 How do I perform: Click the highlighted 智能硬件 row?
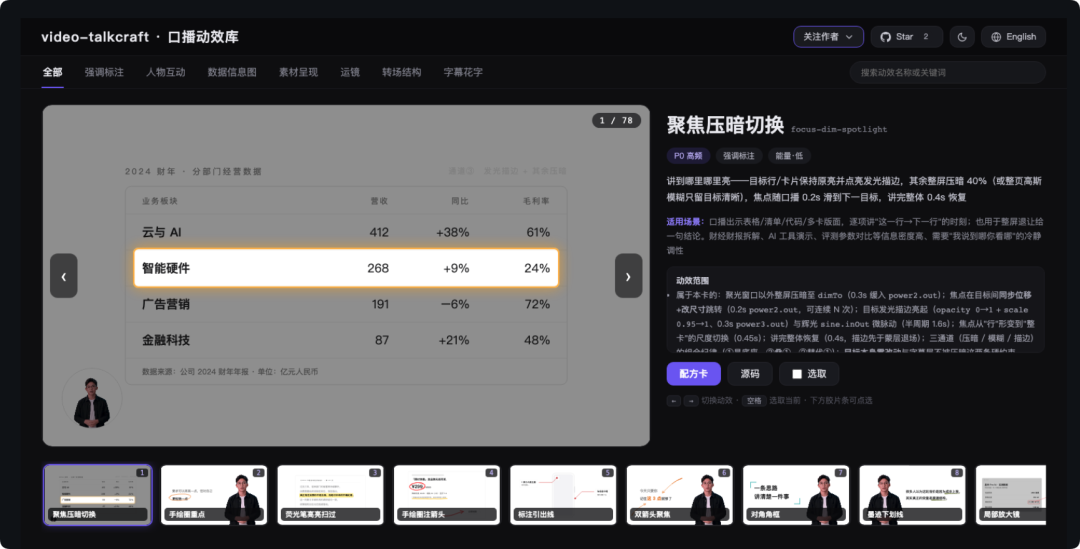pyautogui.click(x=346, y=268)
